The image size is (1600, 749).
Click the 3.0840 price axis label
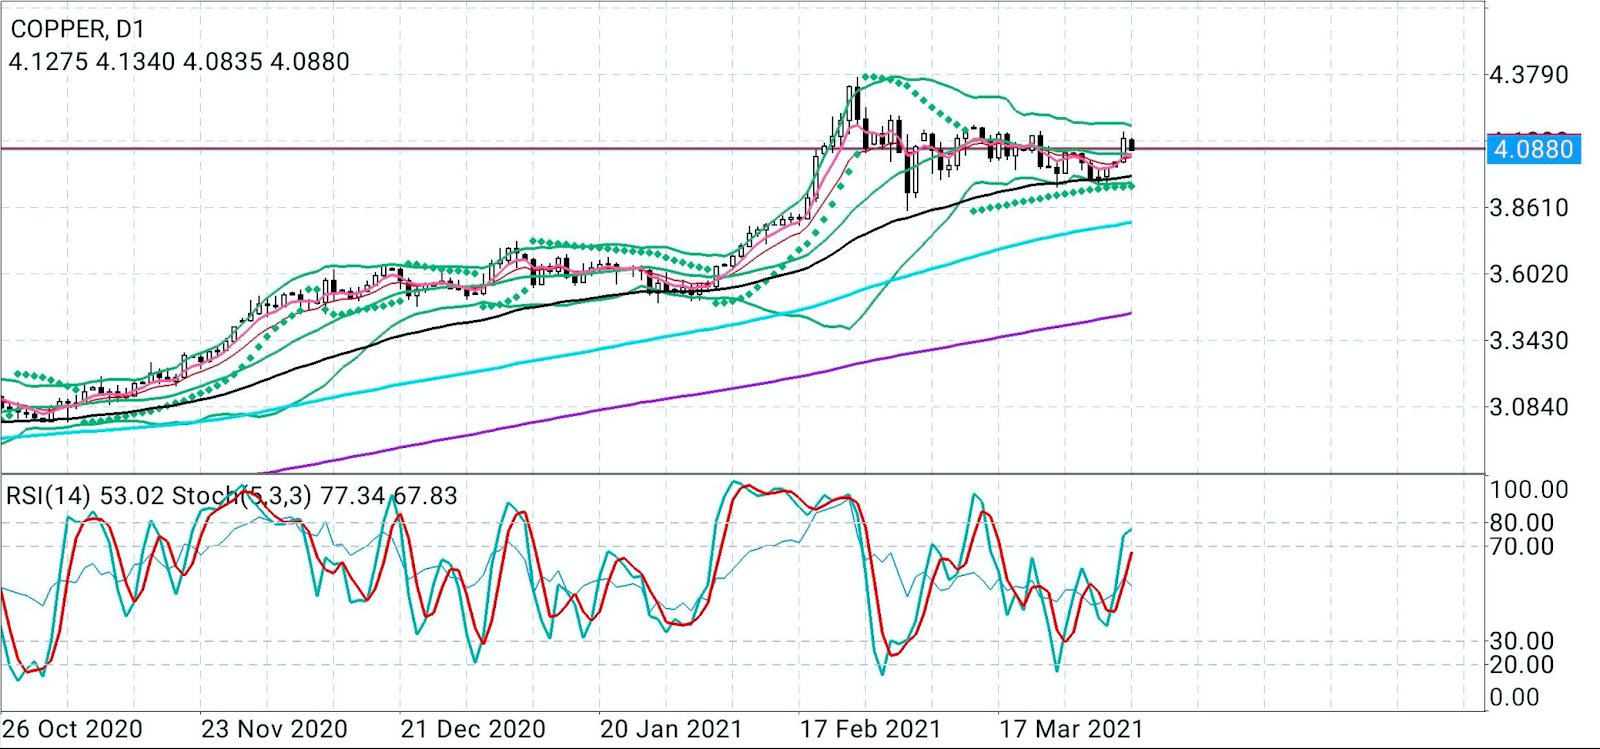[1529, 408]
